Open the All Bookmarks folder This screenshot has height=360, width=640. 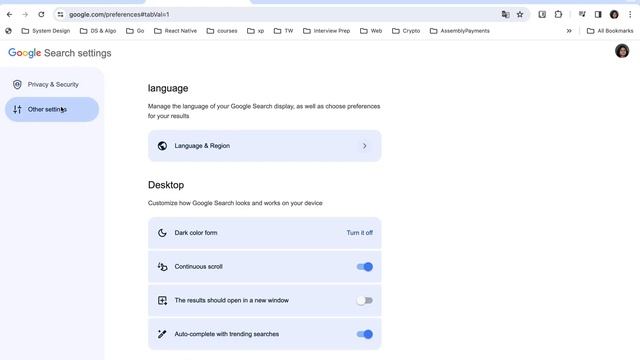click(x=610, y=31)
